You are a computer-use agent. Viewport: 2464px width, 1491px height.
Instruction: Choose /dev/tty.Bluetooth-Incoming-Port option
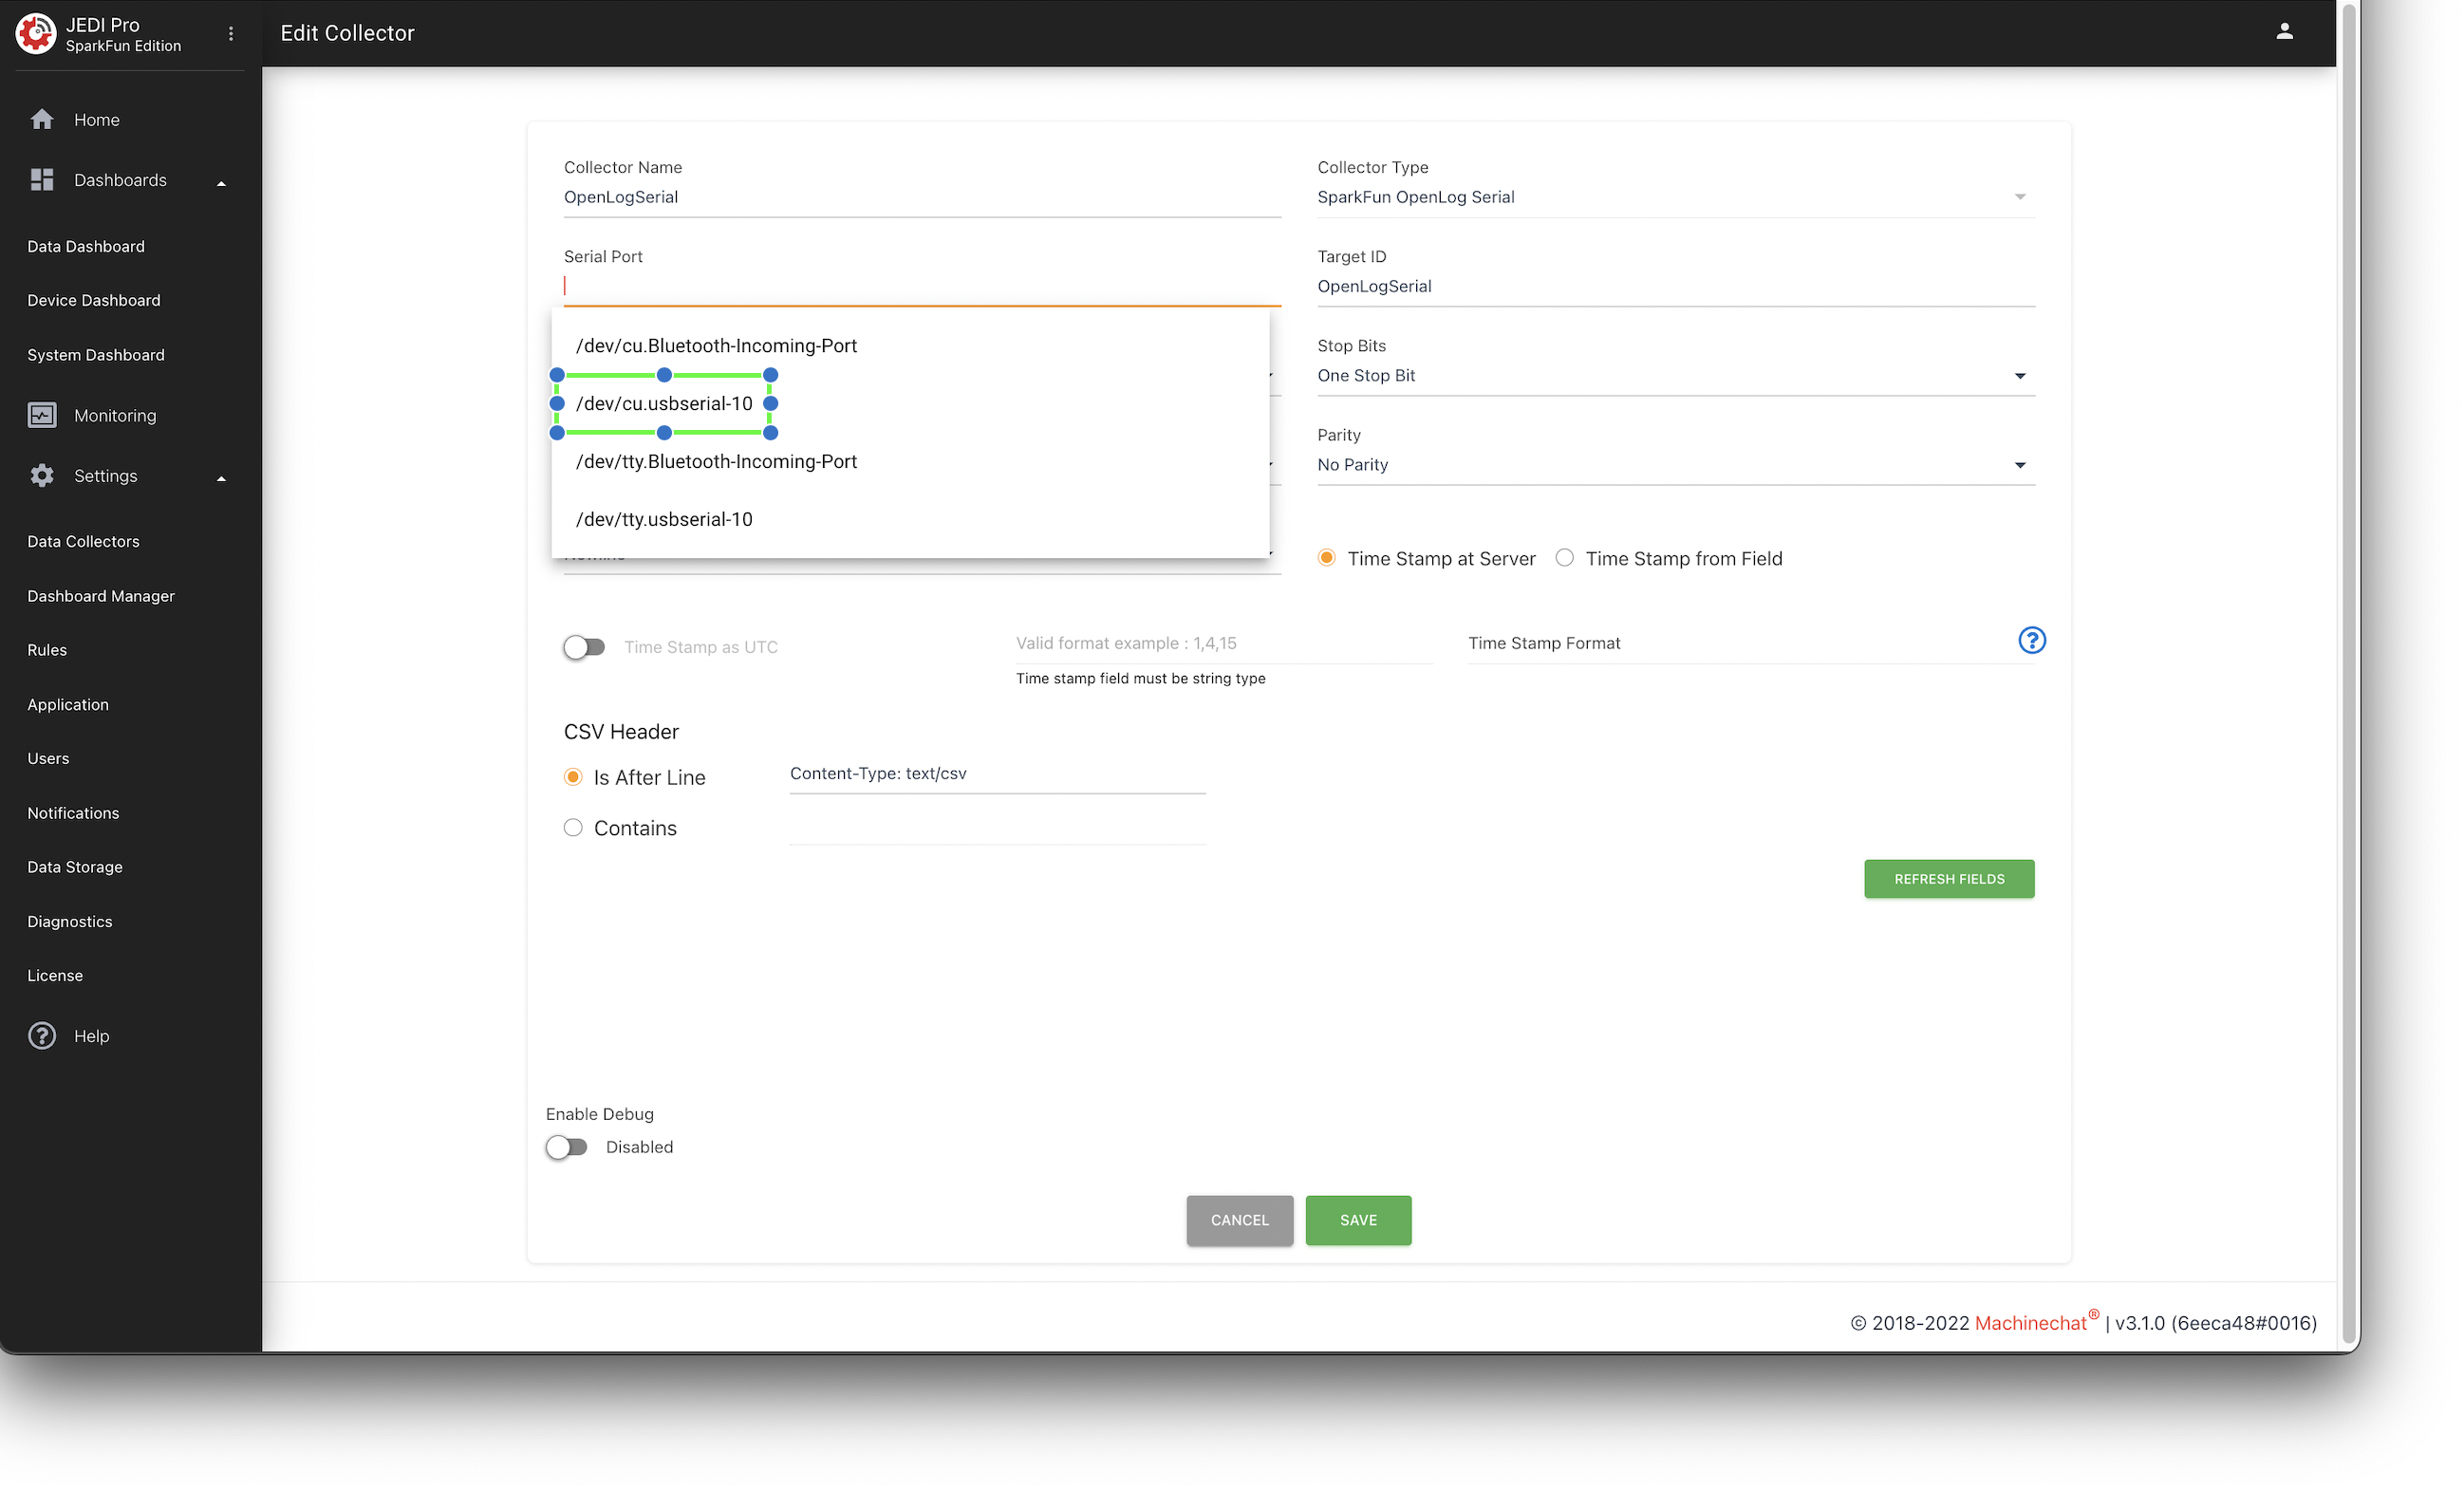(x=910, y=462)
